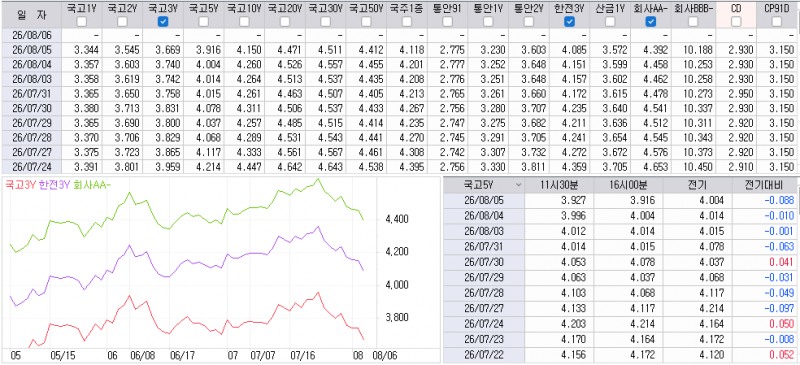Enable the 통안1Y checkbox
The image size is (800, 365).
[x=488, y=21]
